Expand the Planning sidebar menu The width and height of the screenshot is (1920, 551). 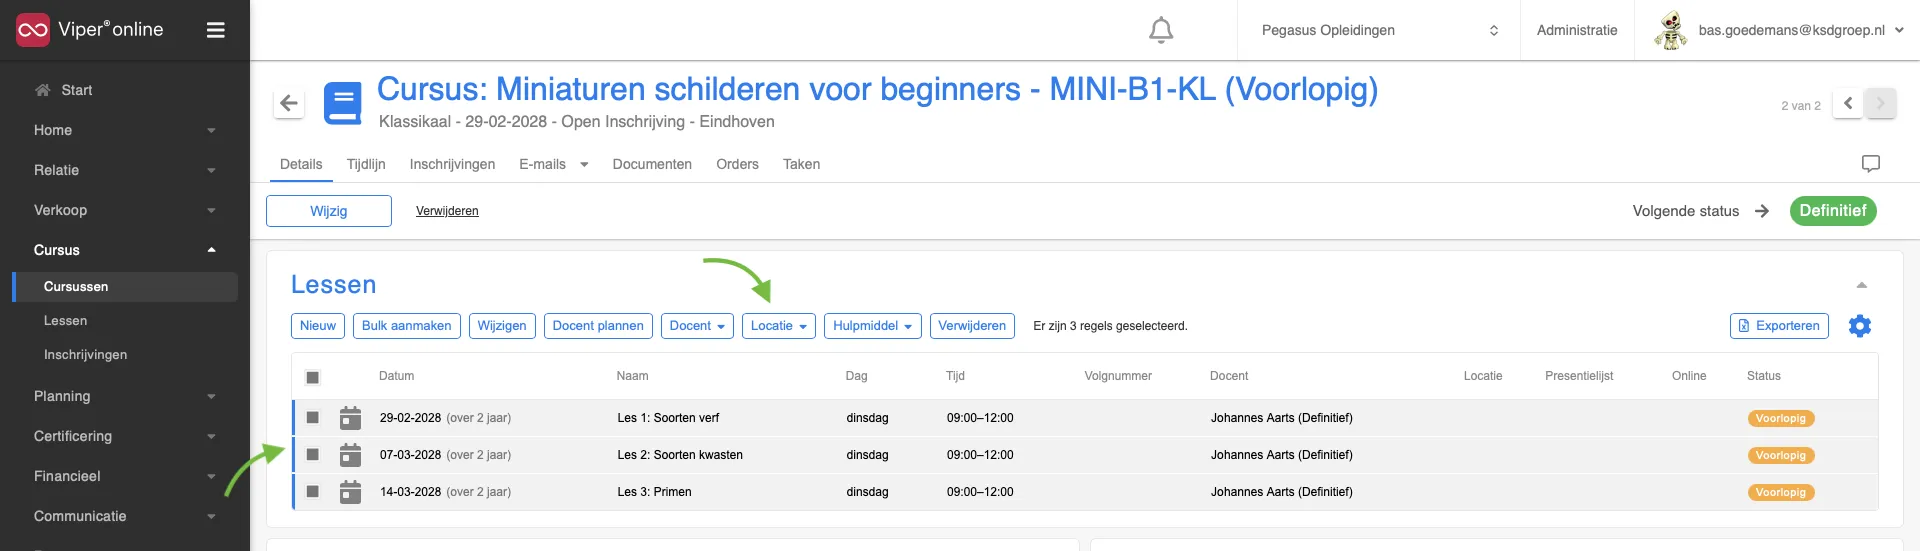click(x=125, y=396)
